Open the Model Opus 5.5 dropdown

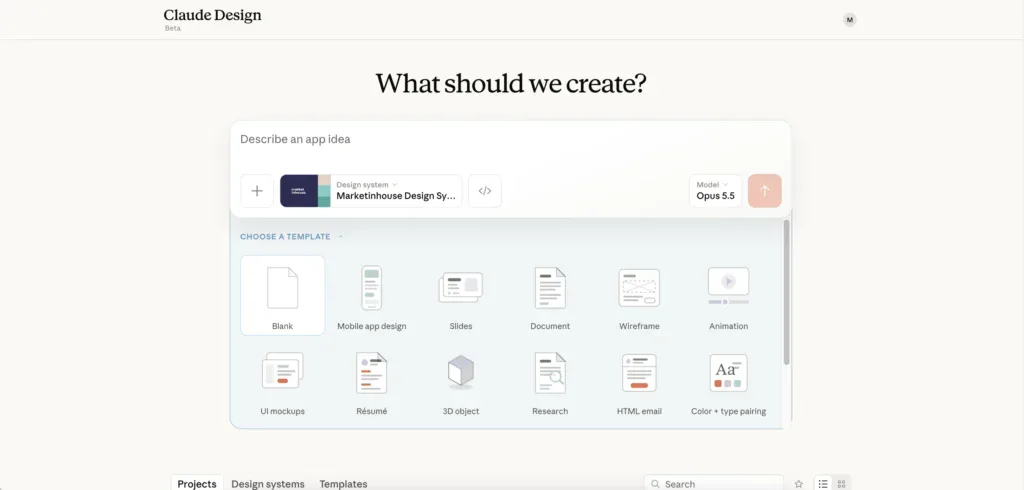[x=715, y=191]
